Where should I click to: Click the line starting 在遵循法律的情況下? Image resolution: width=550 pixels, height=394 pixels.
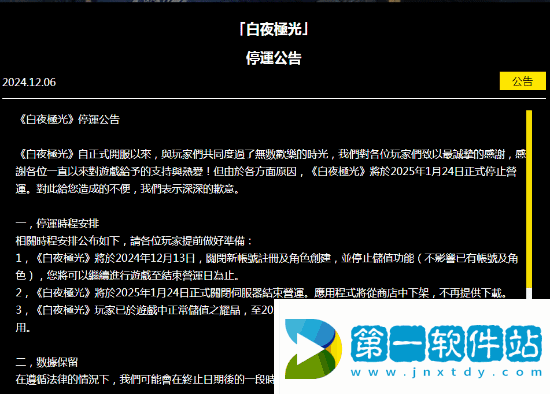pyautogui.click(x=145, y=379)
